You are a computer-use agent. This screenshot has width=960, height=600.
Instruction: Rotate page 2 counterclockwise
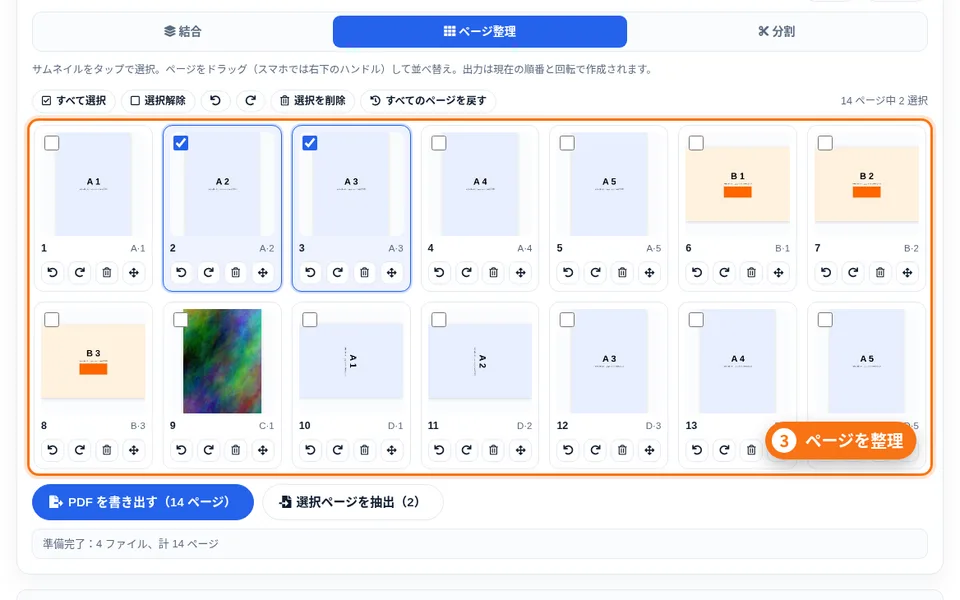pyautogui.click(x=181, y=272)
